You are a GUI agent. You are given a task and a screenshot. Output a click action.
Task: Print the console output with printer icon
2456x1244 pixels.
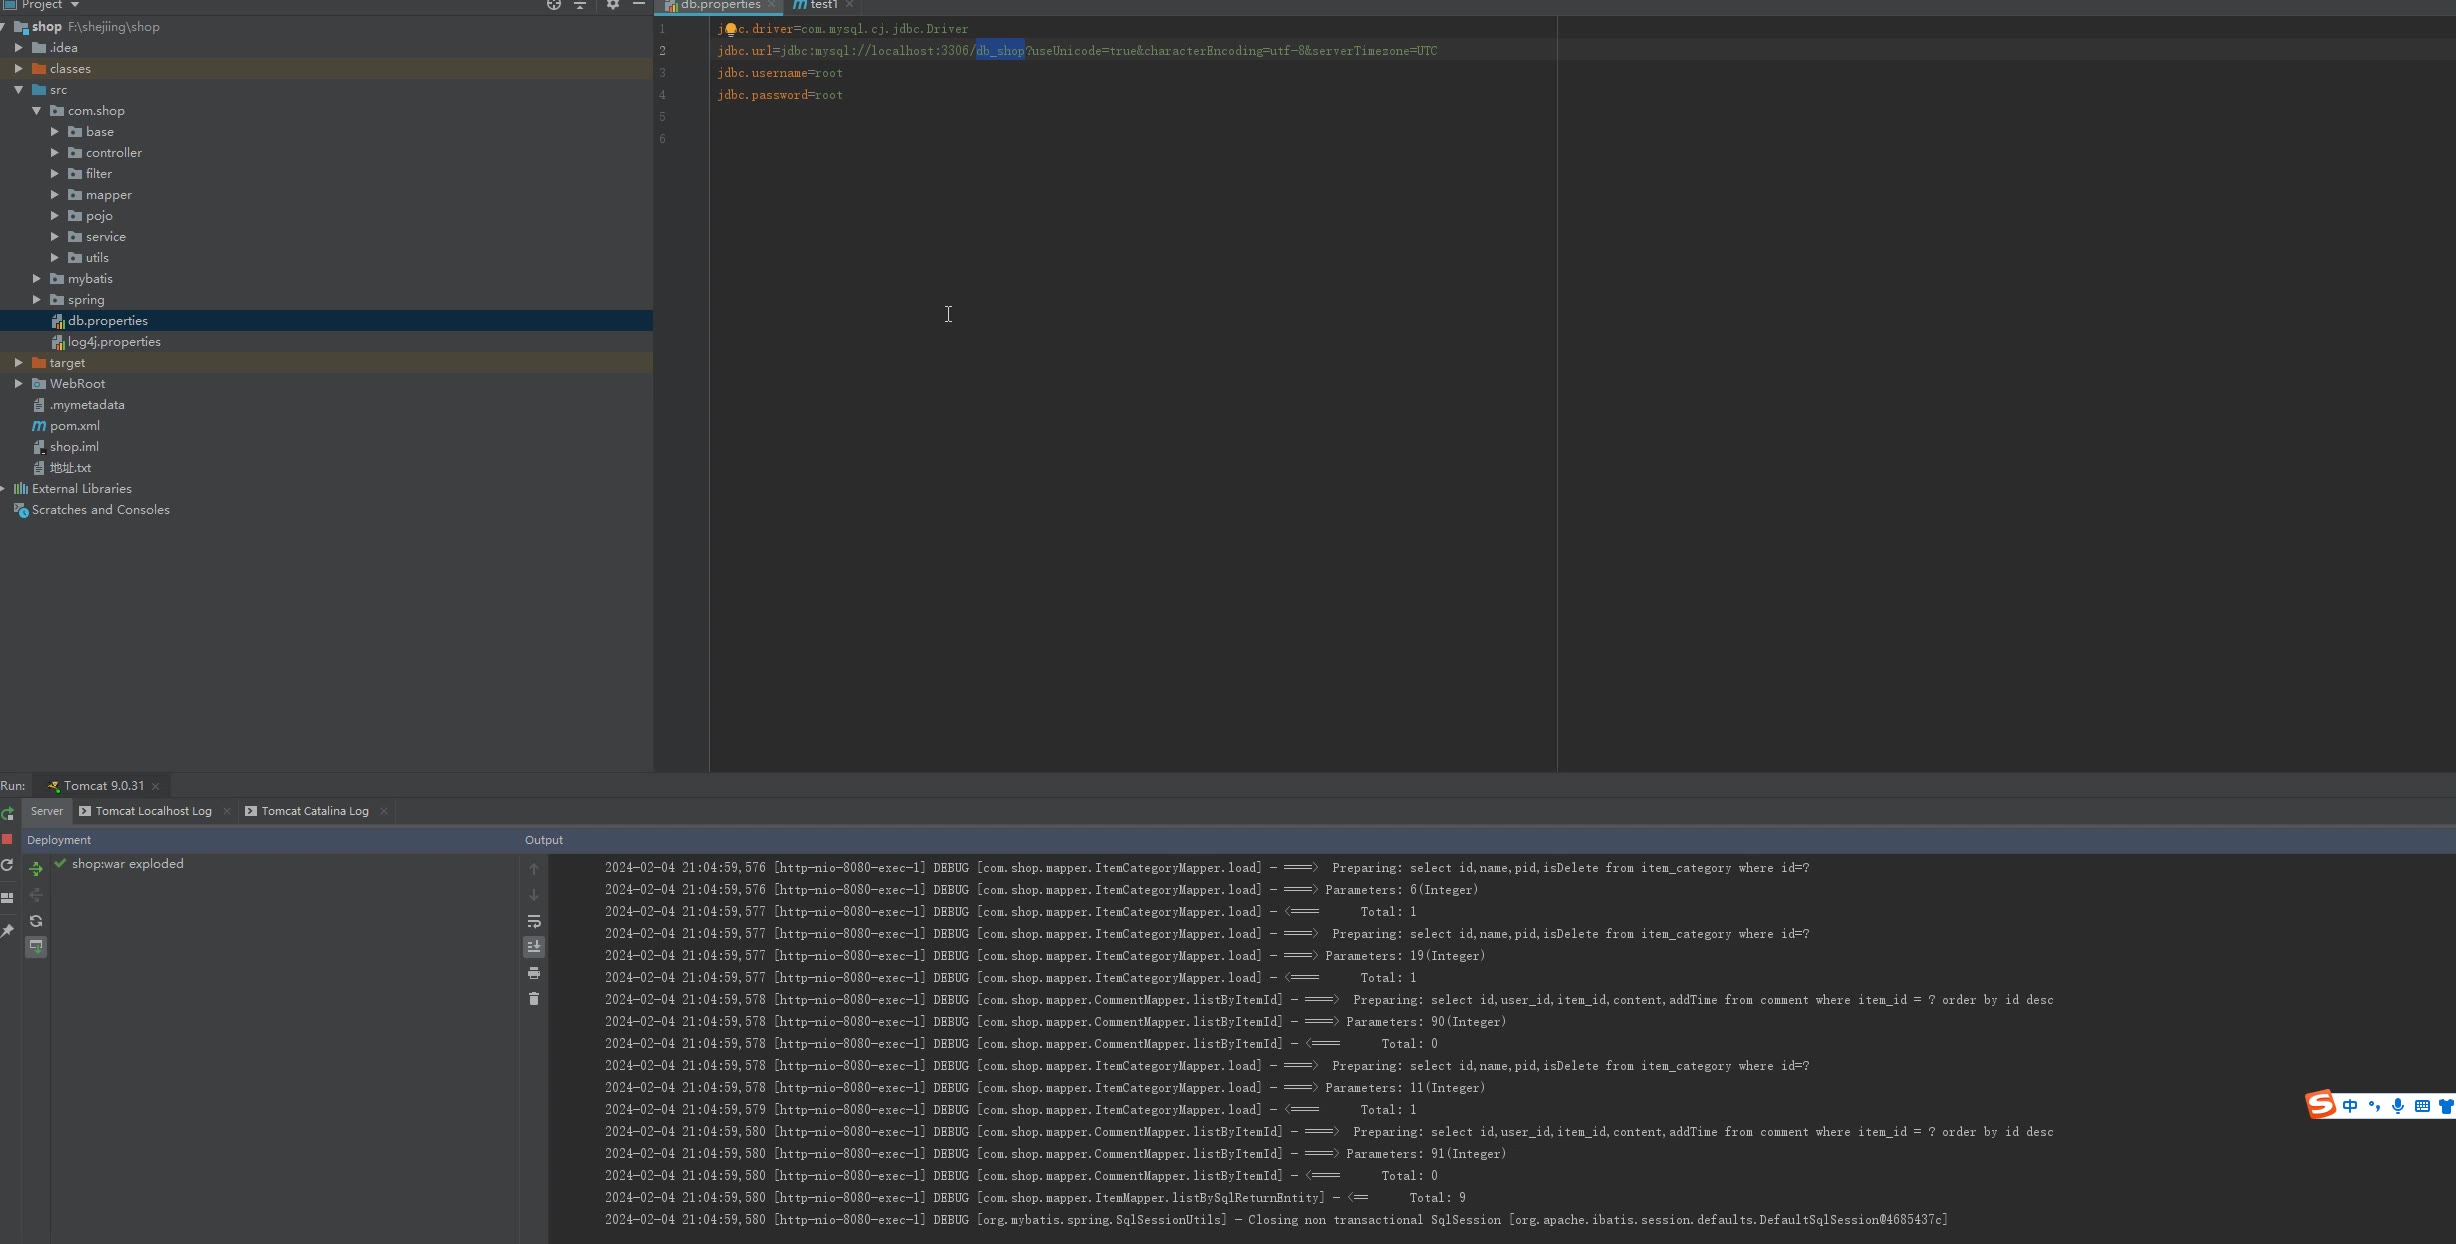(534, 973)
